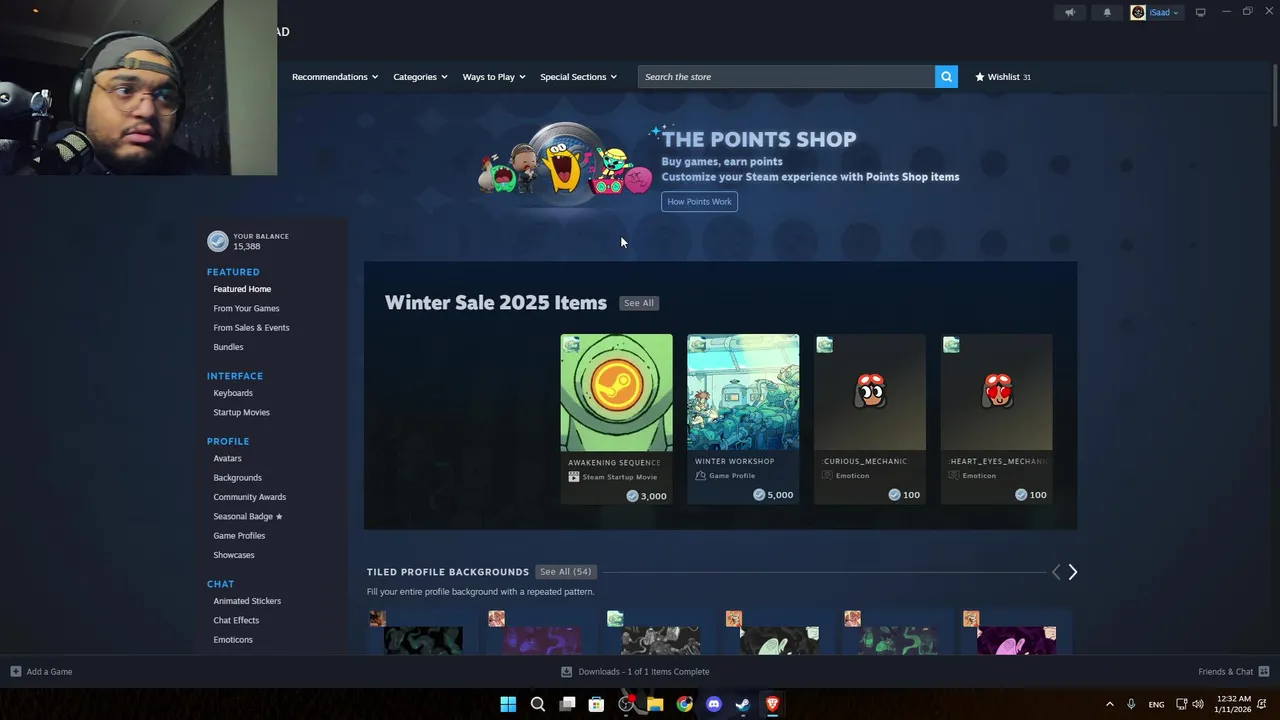This screenshot has height=720, width=1280.
Task: Select the Awakening Sequence startup movie item
Action: (x=616, y=419)
